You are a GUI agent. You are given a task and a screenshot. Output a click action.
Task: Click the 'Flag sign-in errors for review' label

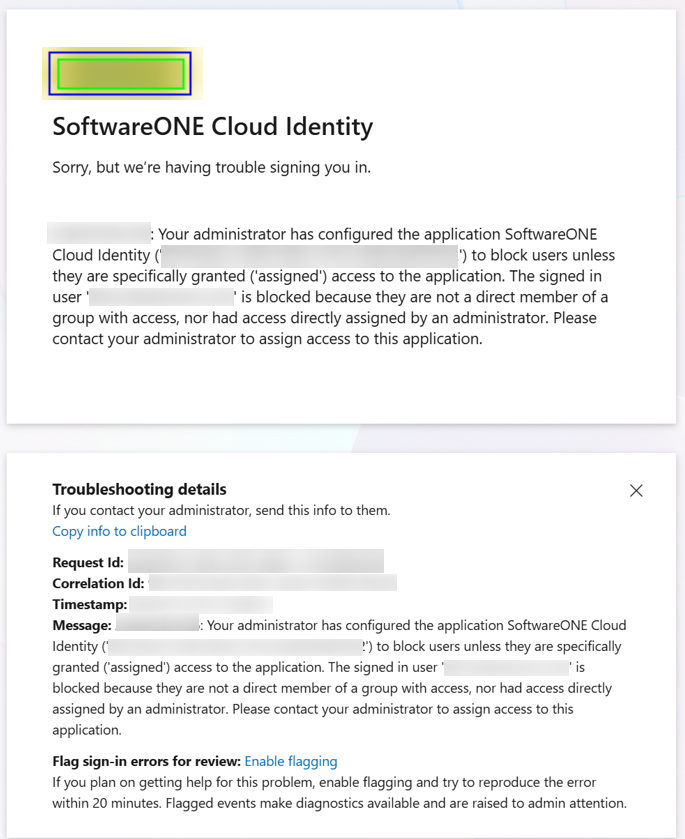146,761
